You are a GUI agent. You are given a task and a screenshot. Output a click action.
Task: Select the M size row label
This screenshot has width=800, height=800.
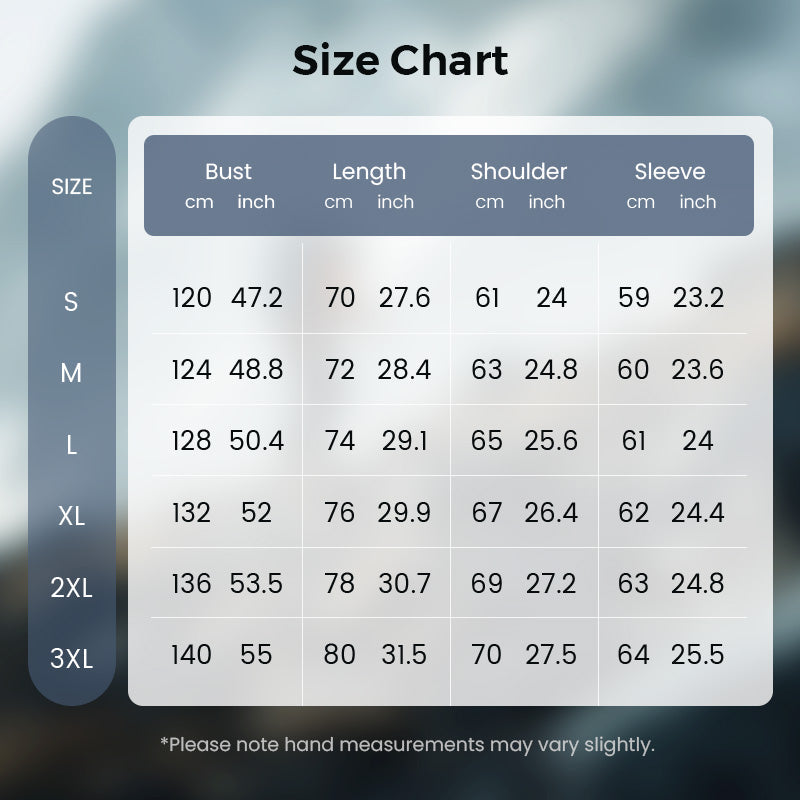[x=71, y=374]
